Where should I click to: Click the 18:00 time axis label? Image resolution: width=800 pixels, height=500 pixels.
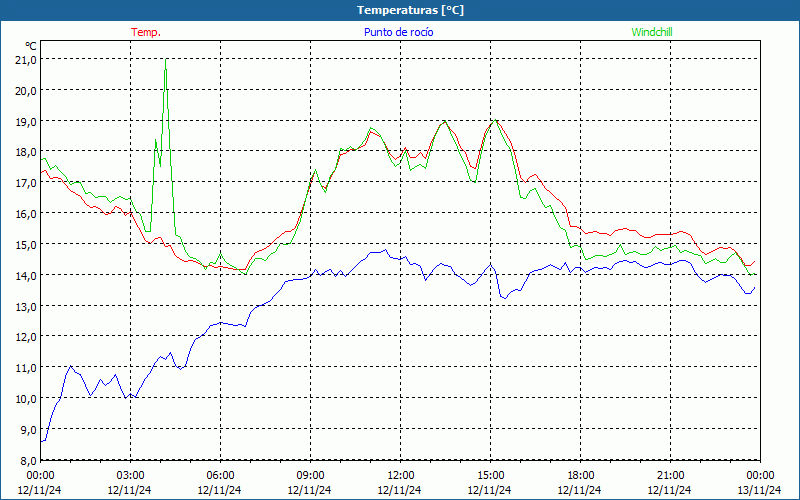tap(580, 476)
